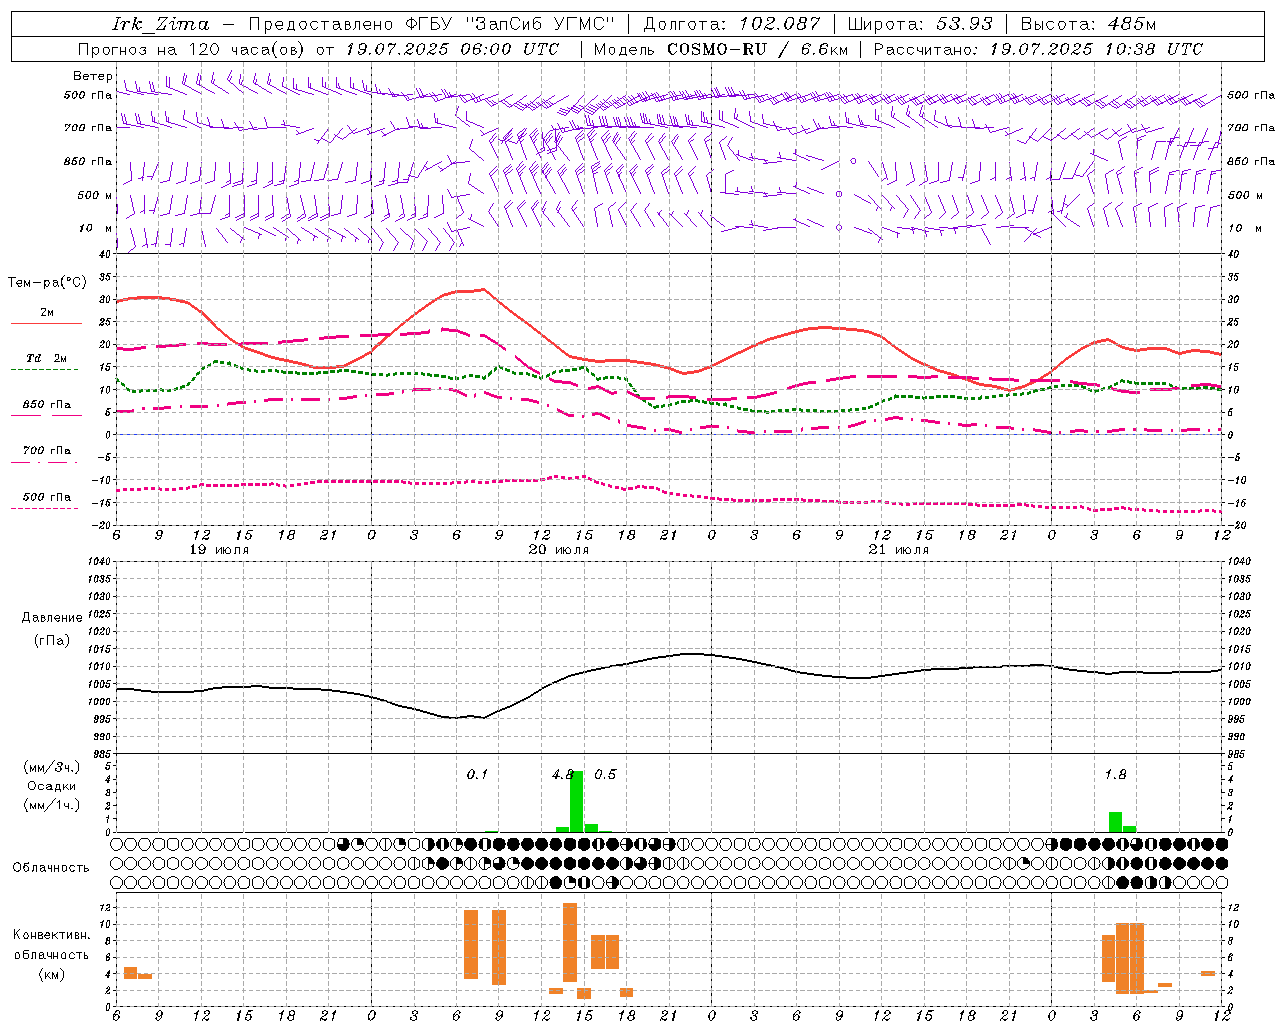
Task: Select the text Предоставлено ФГБУ "ЗапСиб УГМС"
Action: click(431, 24)
